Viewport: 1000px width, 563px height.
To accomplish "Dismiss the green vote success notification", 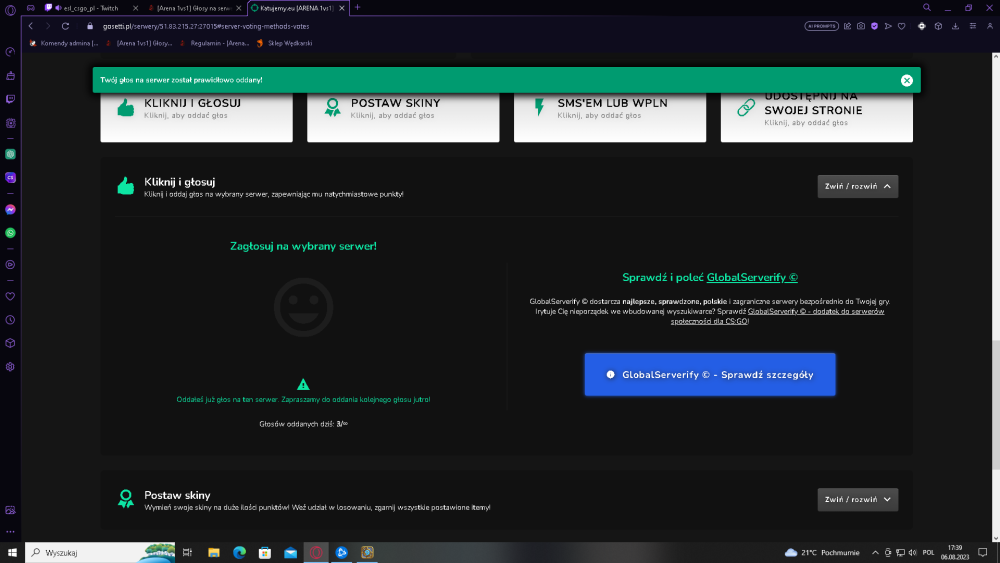I will click(906, 80).
